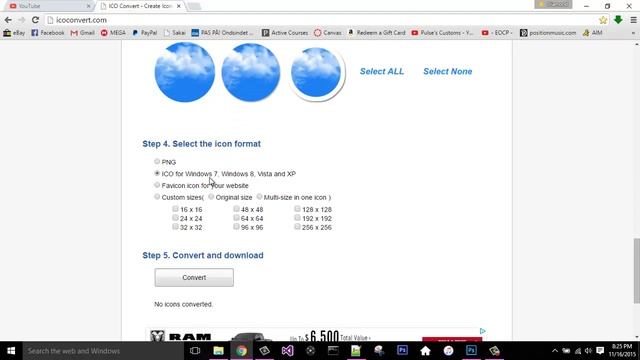Open the volume control in system tray

pos(588,351)
